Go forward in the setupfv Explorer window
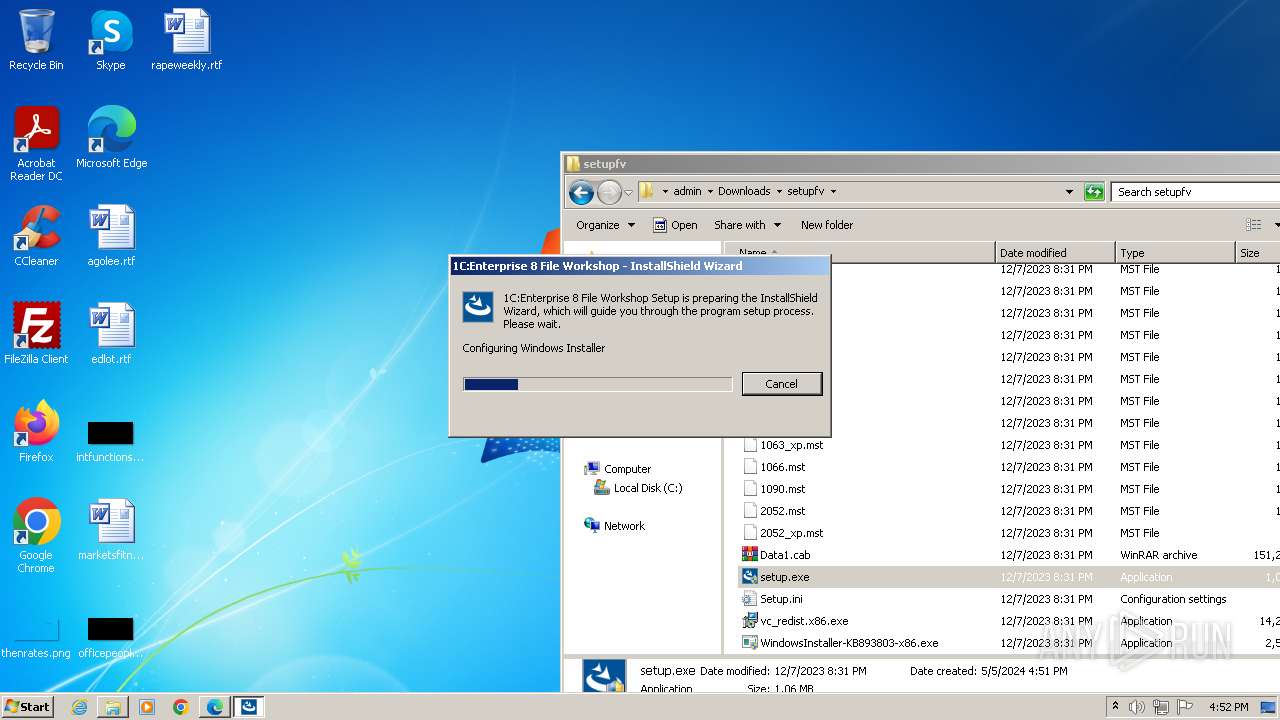 tap(609, 192)
